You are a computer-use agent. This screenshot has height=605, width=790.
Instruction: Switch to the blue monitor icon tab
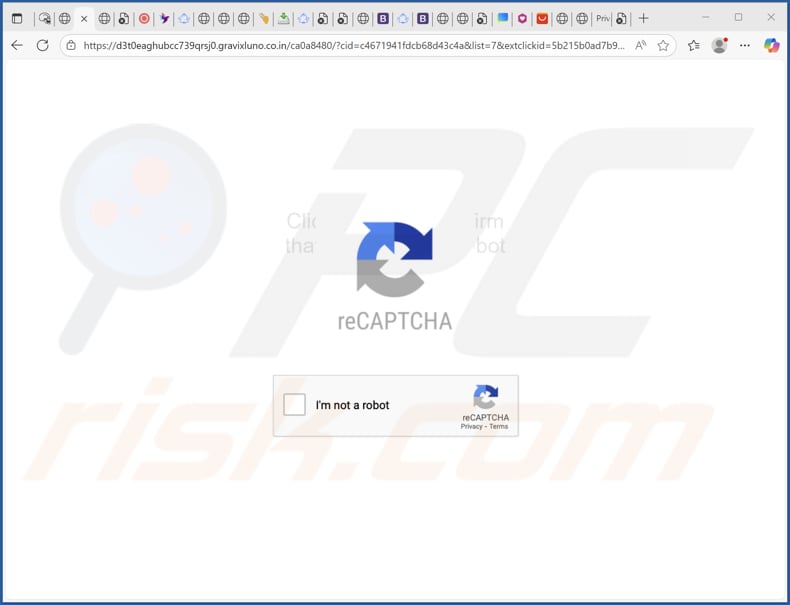(x=502, y=19)
